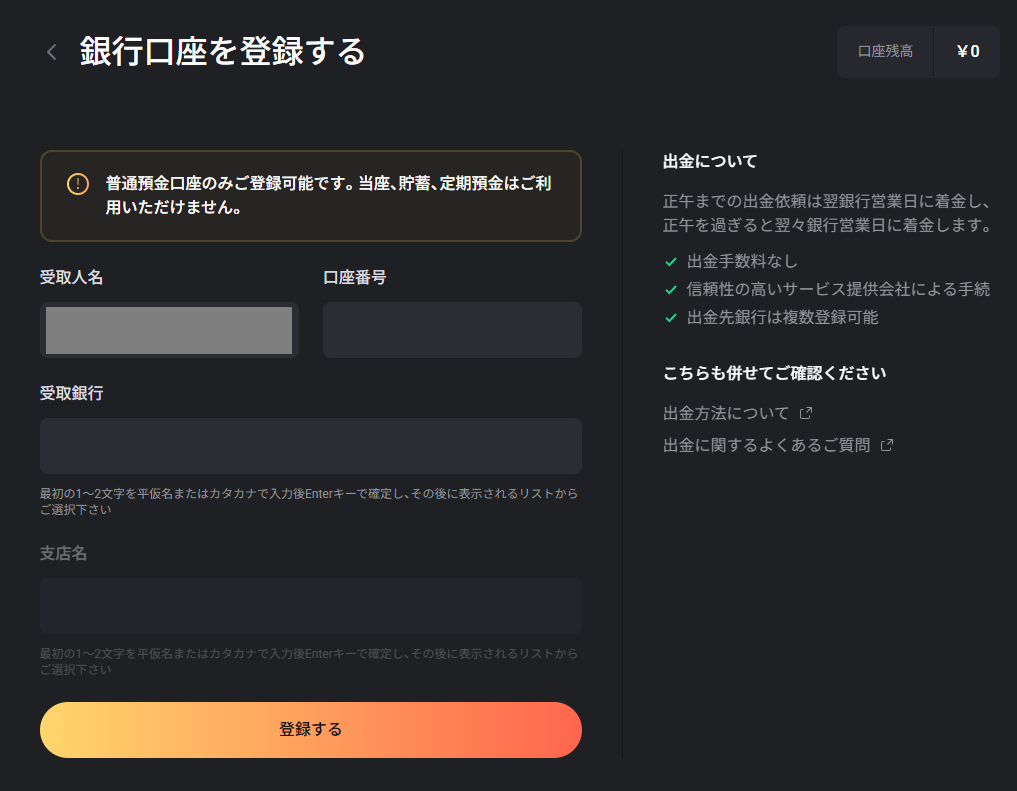
Task: Open the 出金に関するよくあるご質問 link
Action: (767, 445)
